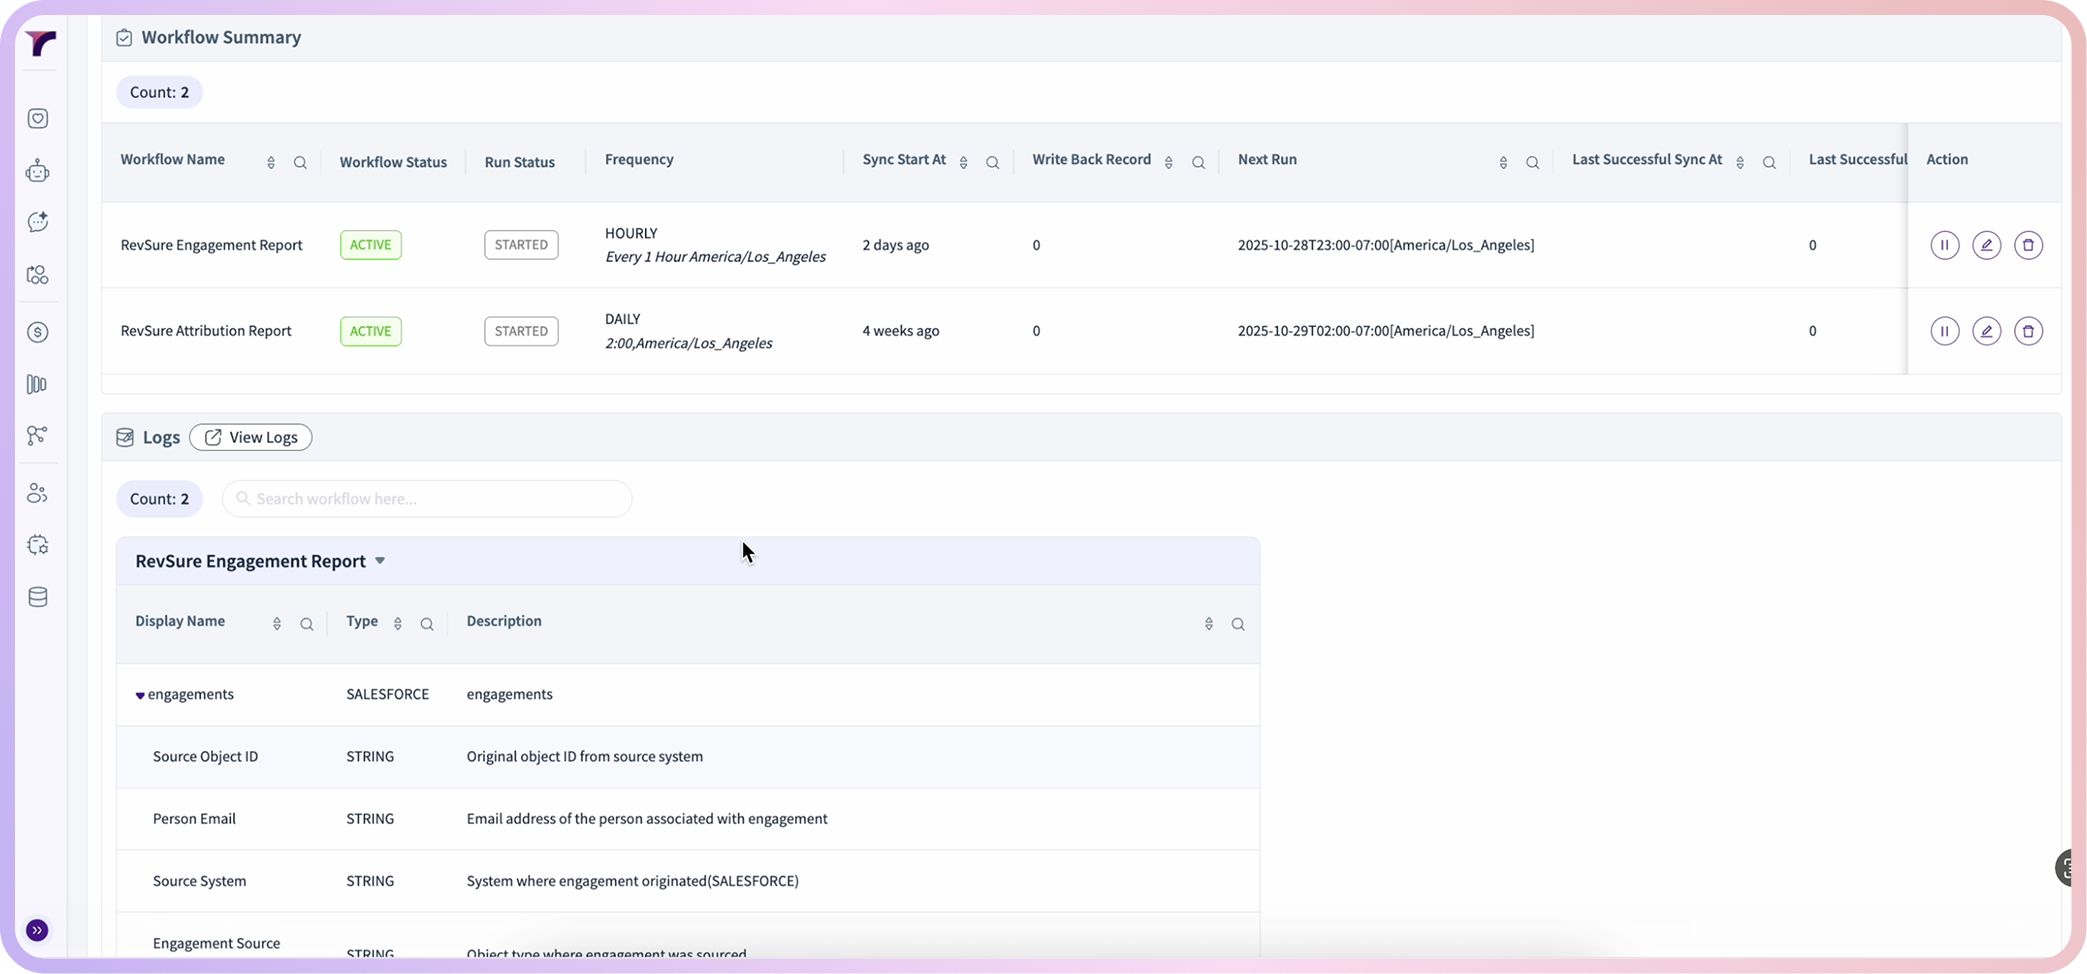Open the branching workflow sidebar icon

[38, 435]
